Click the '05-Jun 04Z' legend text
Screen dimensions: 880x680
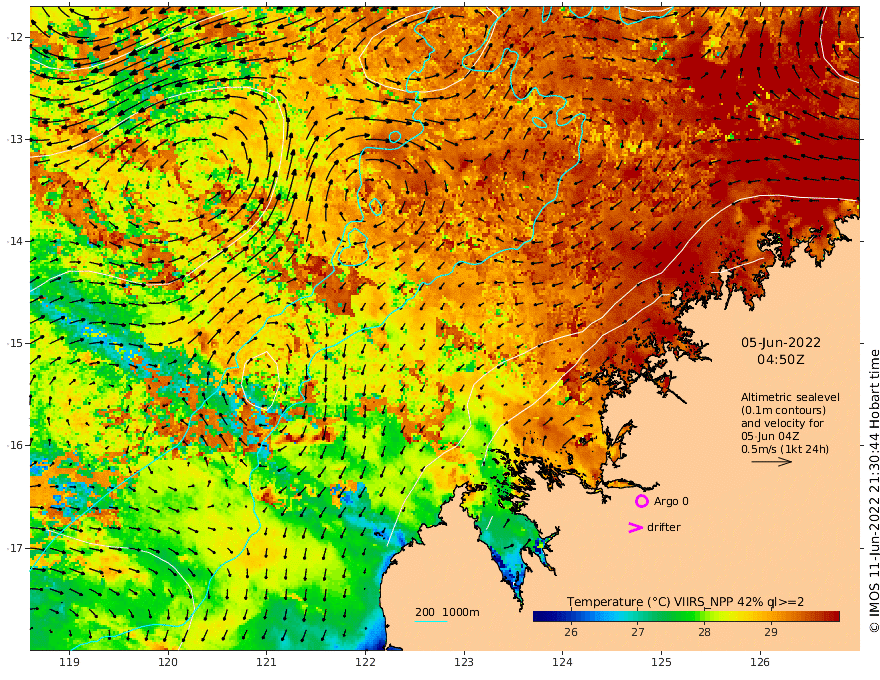[x=770, y=436]
